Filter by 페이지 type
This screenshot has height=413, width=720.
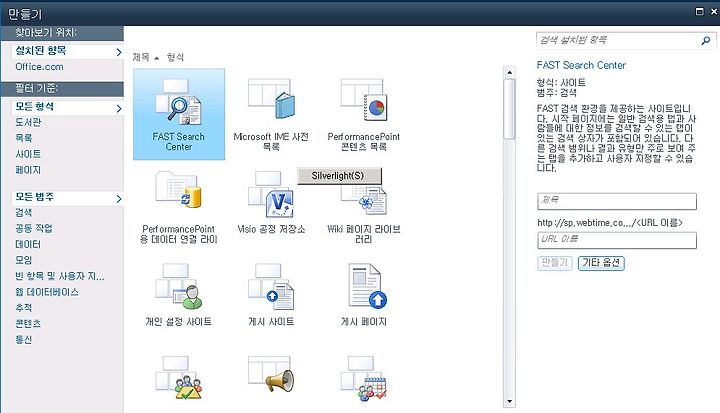tap(28, 170)
